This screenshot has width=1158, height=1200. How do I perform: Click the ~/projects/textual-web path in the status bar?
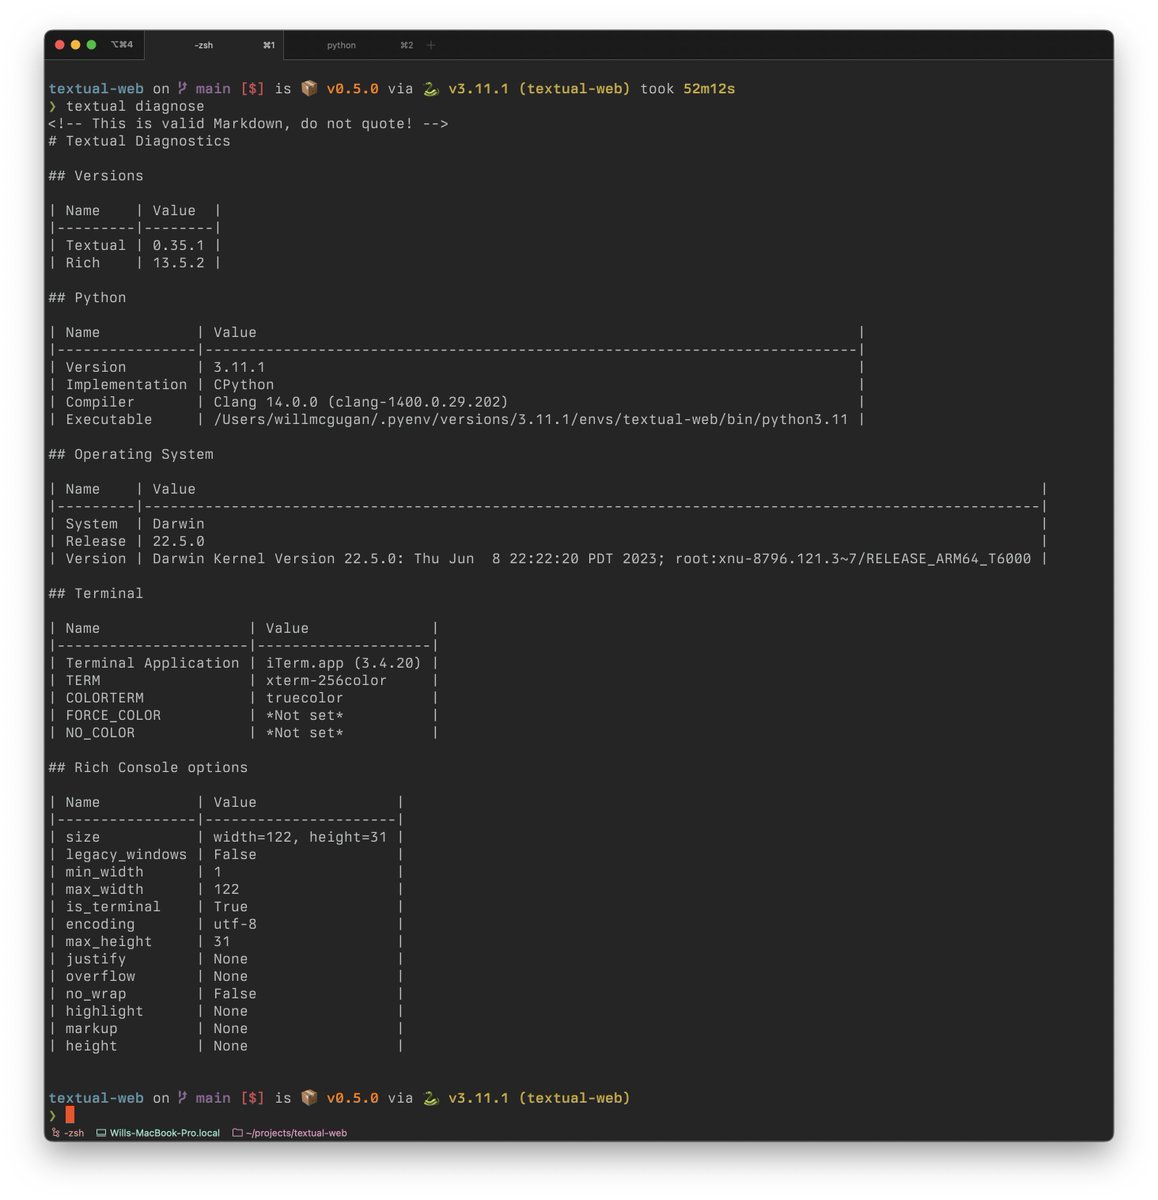click(x=295, y=1133)
